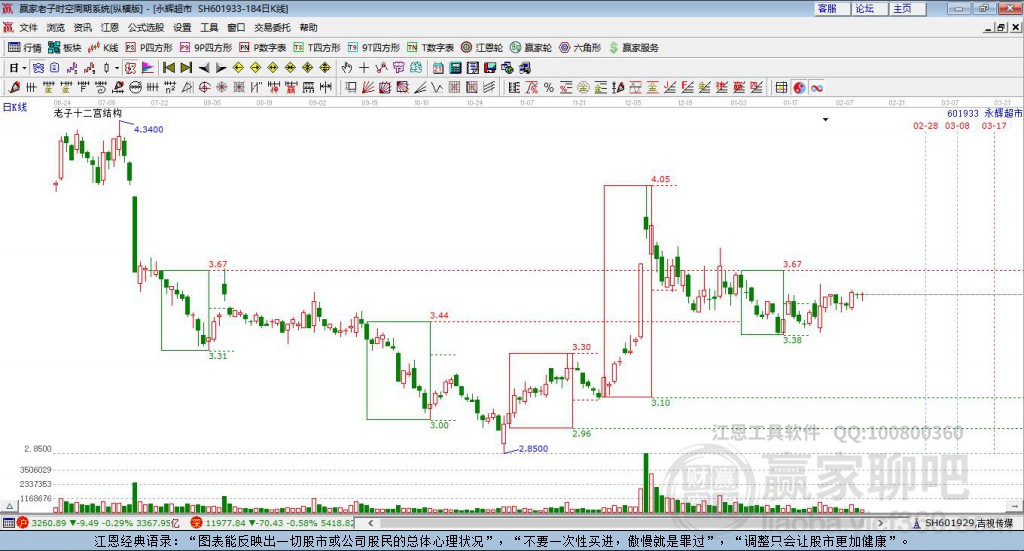The height and width of the screenshot is (551, 1024).
Task: Click the 江恩轮 (Gann wheel) toolbar icon
Action: [482, 47]
